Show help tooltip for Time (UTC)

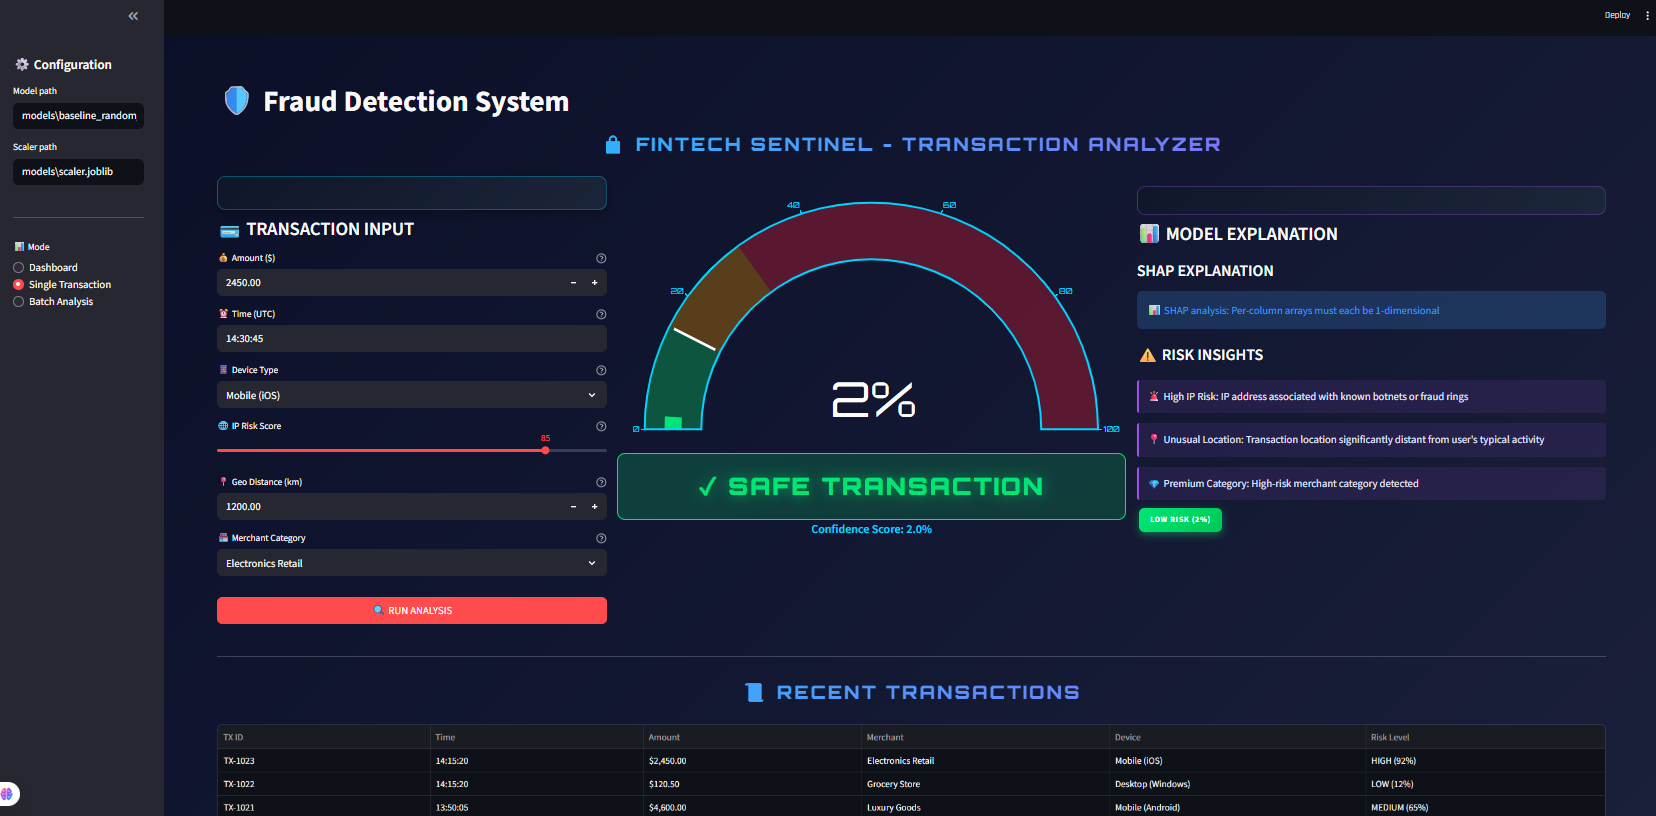(601, 314)
